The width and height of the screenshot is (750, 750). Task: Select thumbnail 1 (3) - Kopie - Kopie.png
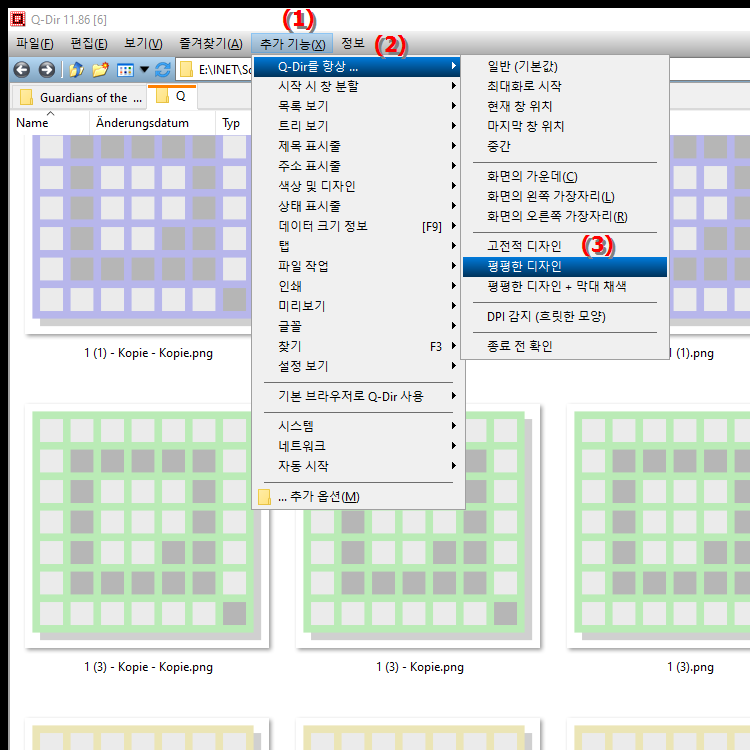click(x=147, y=526)
